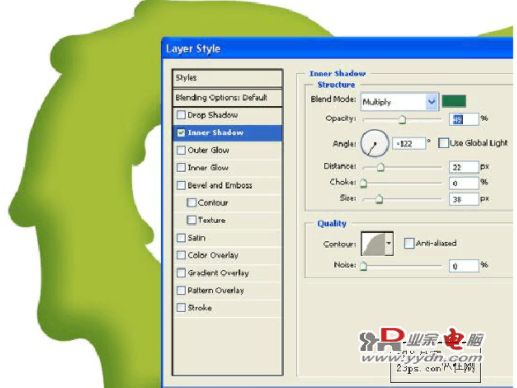Check the Pattern Overlay checkbox
The height and width of the screenshot is (388, 517).
coord(181,290)
